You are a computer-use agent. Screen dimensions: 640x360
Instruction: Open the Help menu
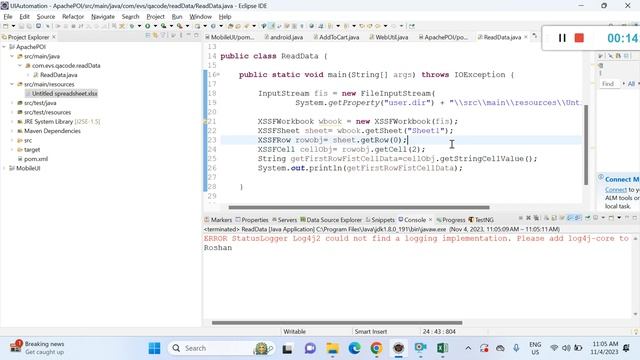pos(225,17)
